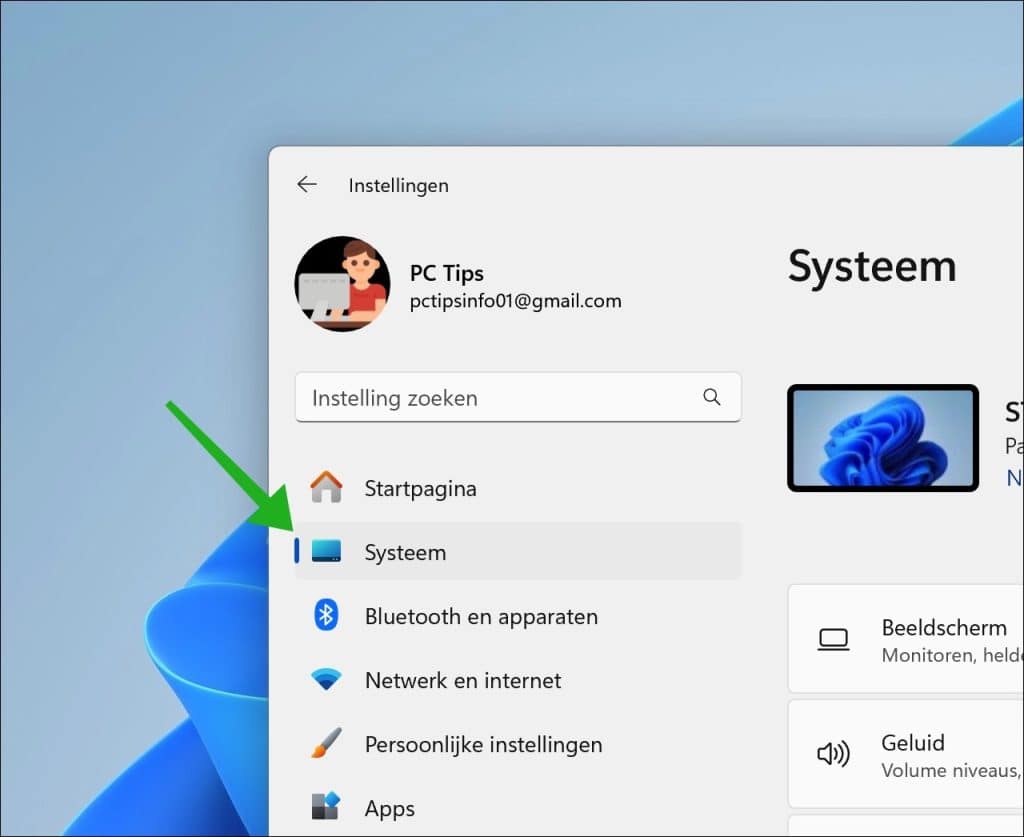Select the Systeem monitor icon

326,550
